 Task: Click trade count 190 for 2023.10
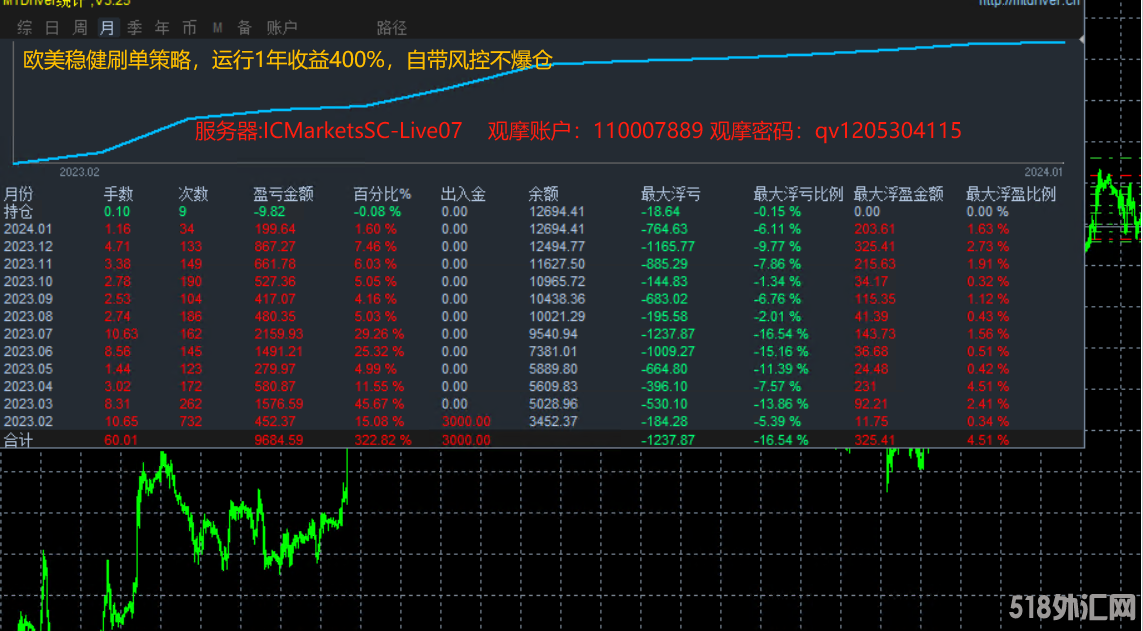[x=191, y=281]
